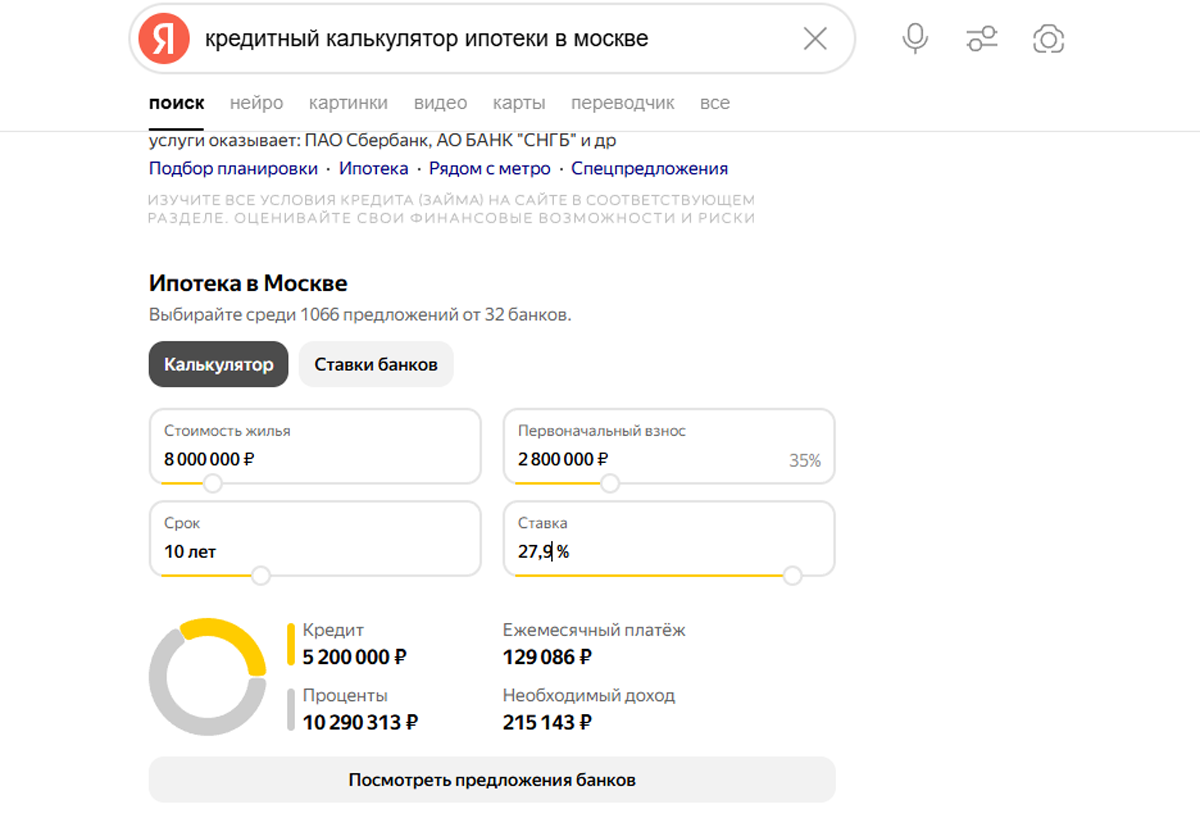Click Посмотреть предложения банков button
Viewport: 1200px width, 818px height.
tap(492, 780)
